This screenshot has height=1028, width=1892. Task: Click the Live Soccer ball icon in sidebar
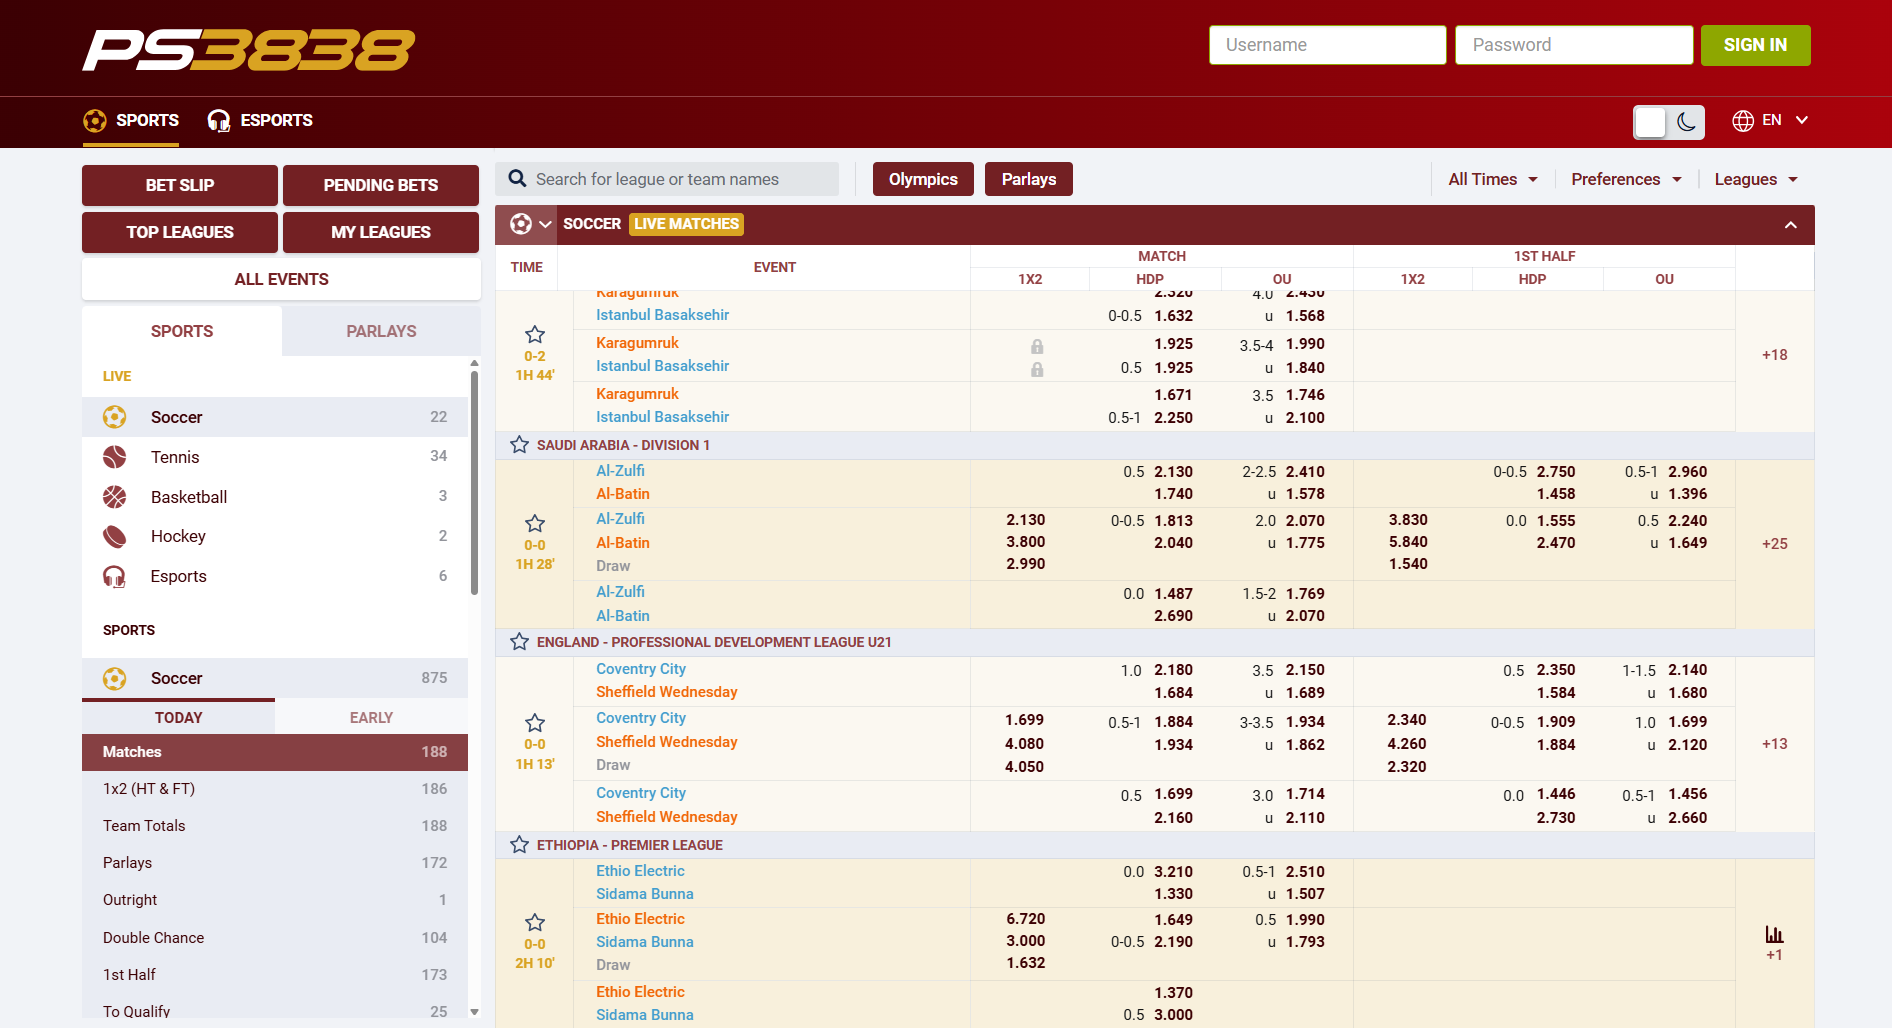click(x=115, y=417)
